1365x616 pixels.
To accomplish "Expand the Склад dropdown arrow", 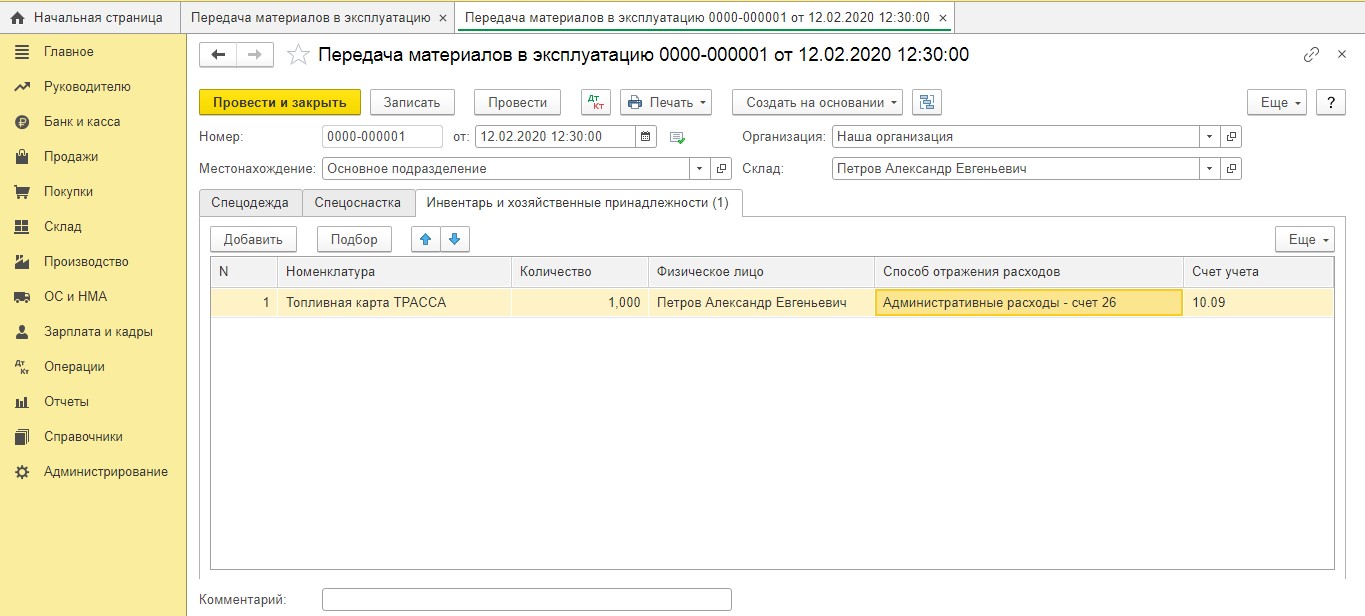I will [x=1210, y=169].
